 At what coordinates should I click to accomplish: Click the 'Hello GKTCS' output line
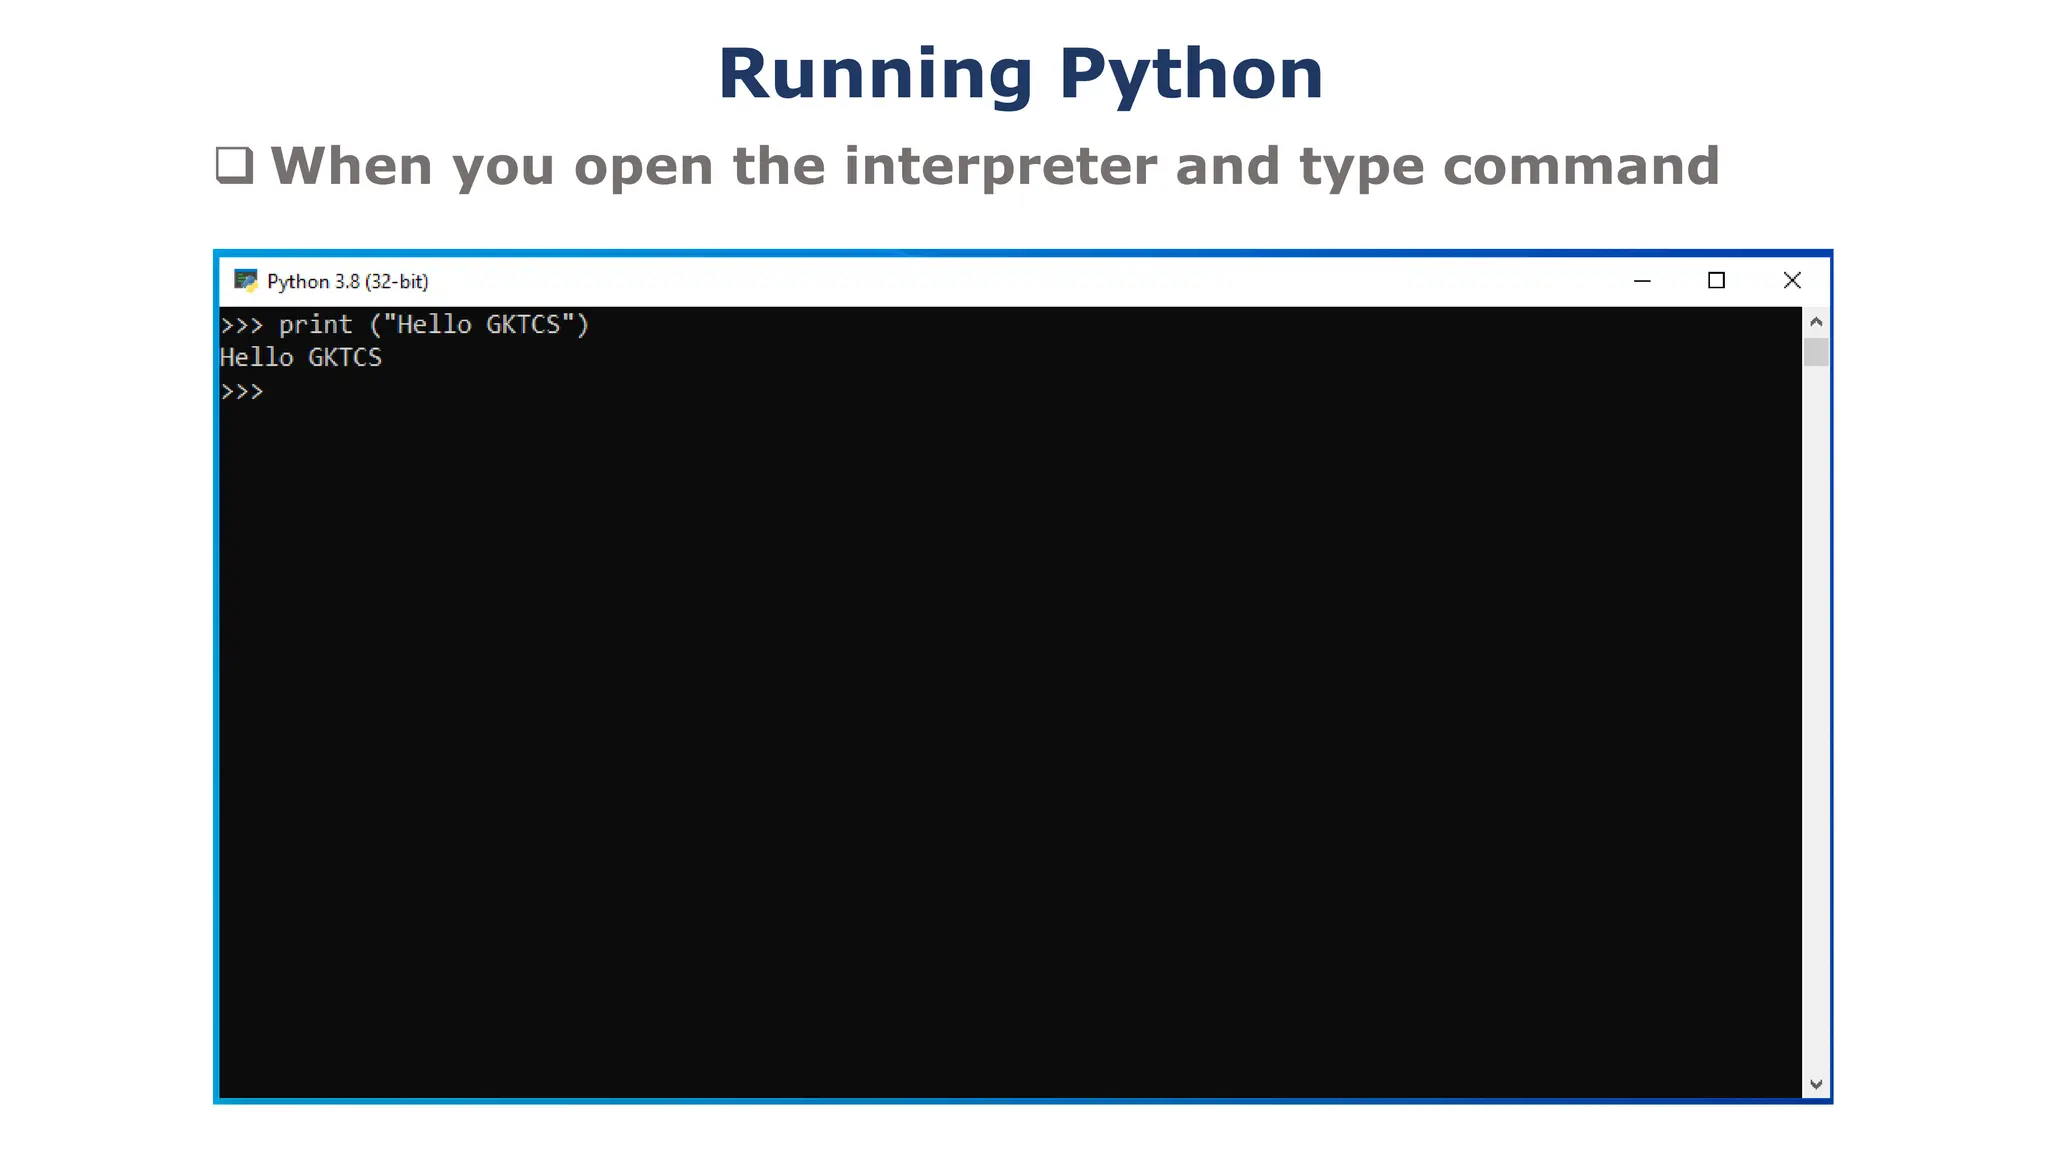pos(301,358)
